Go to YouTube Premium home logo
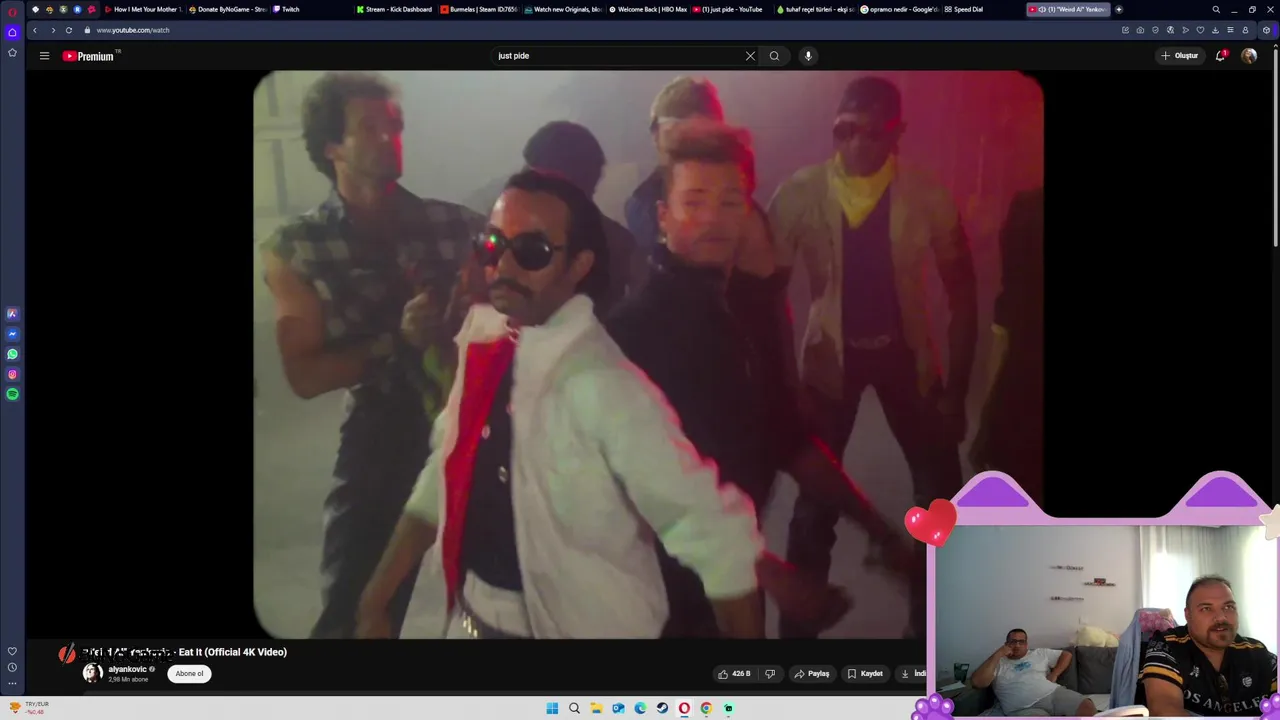 coord(89,56)
